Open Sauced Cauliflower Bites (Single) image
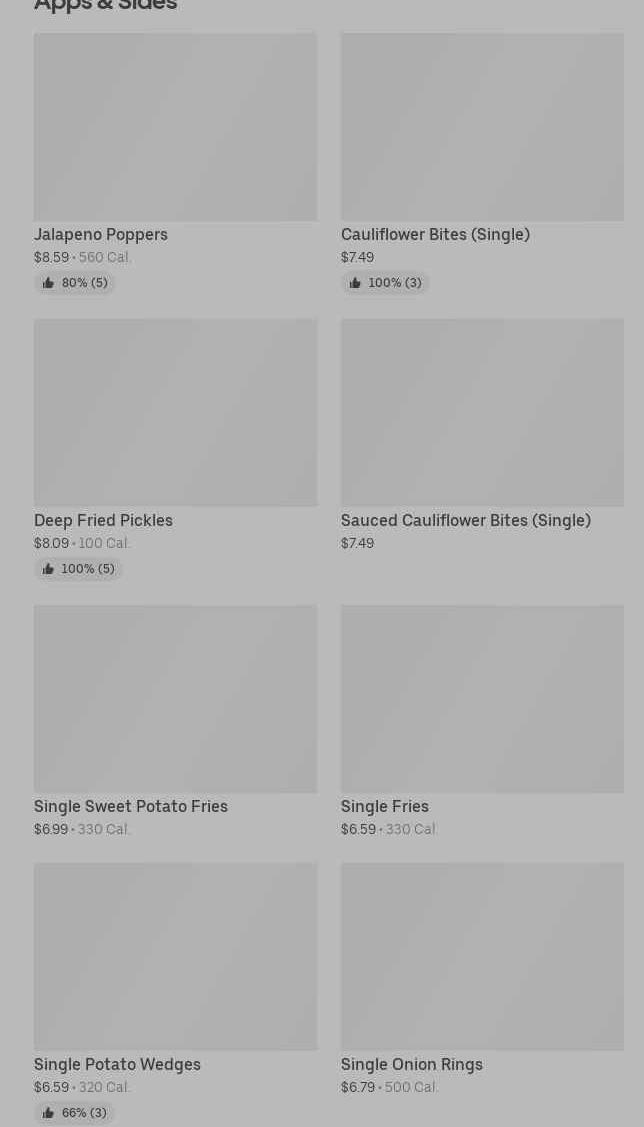644x1127 pixels. click(x=482, y=412)
